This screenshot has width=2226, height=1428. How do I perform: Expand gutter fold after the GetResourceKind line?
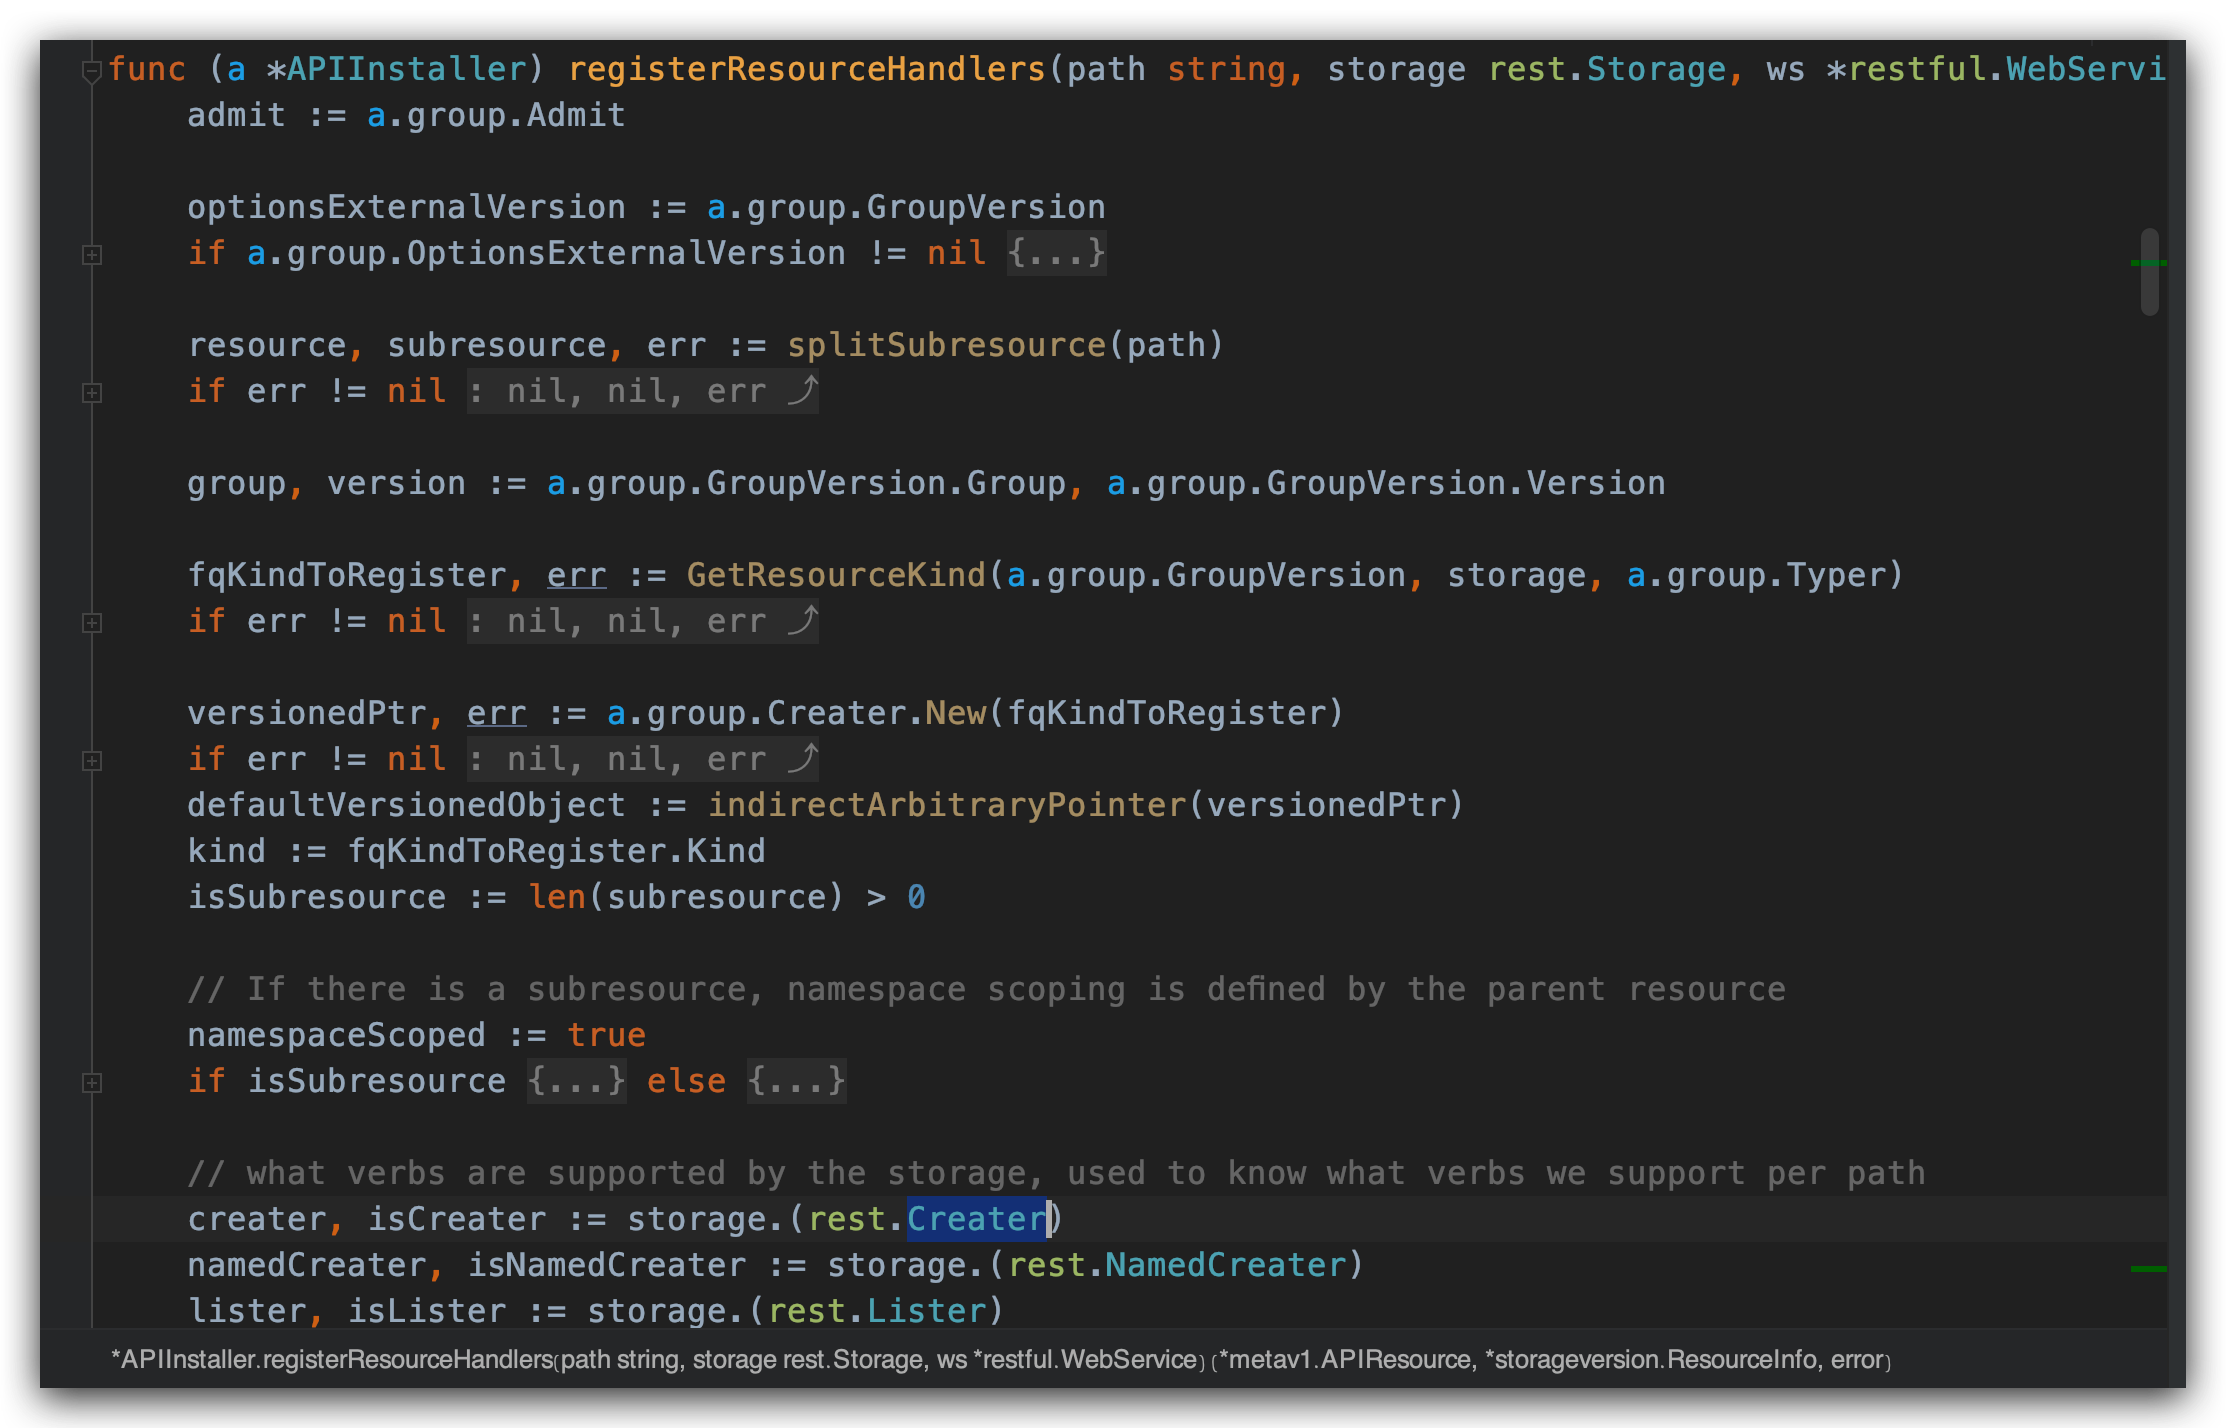(92, 623)
